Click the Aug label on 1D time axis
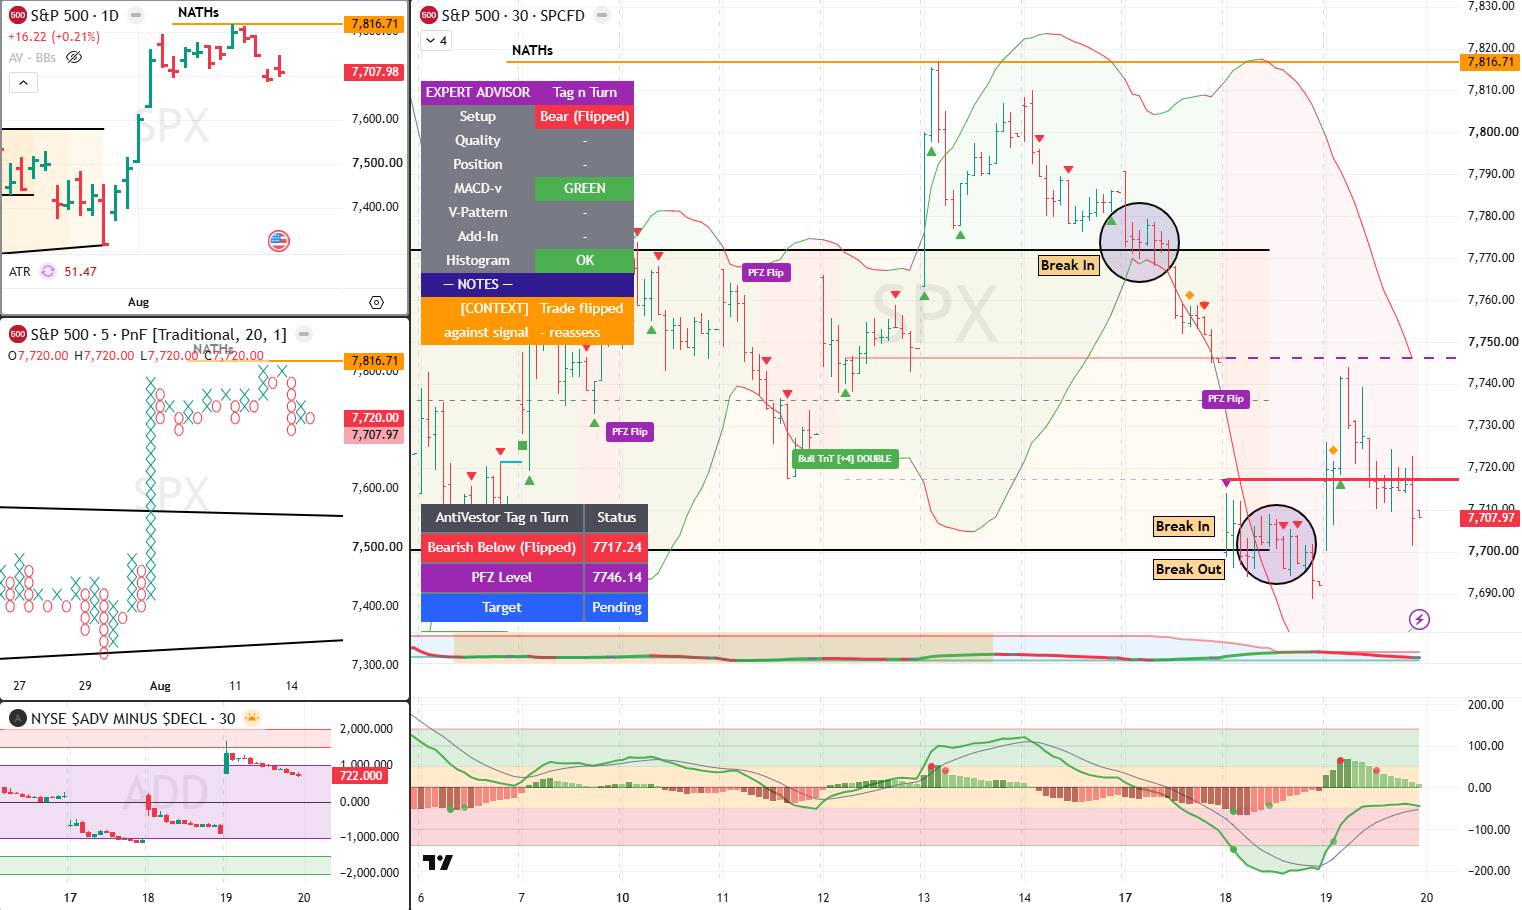1522x910 pixels. tap(138, 302)
